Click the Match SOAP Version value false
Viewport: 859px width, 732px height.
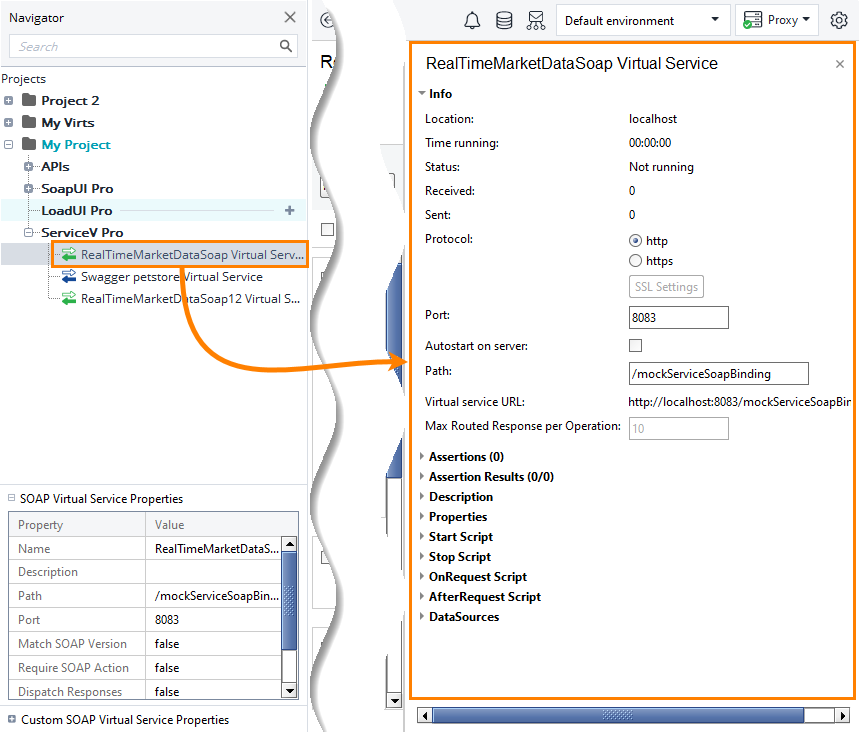(x=214, y=644)
